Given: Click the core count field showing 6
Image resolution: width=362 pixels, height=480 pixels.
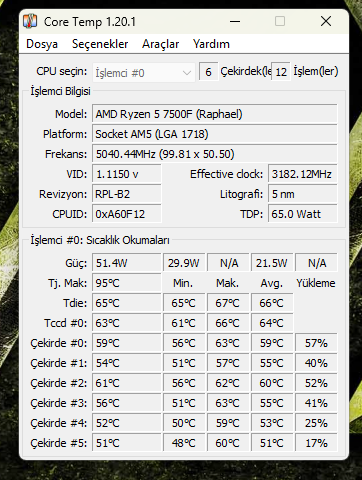Looking at the screenshot, I should [x=208, y=72].
